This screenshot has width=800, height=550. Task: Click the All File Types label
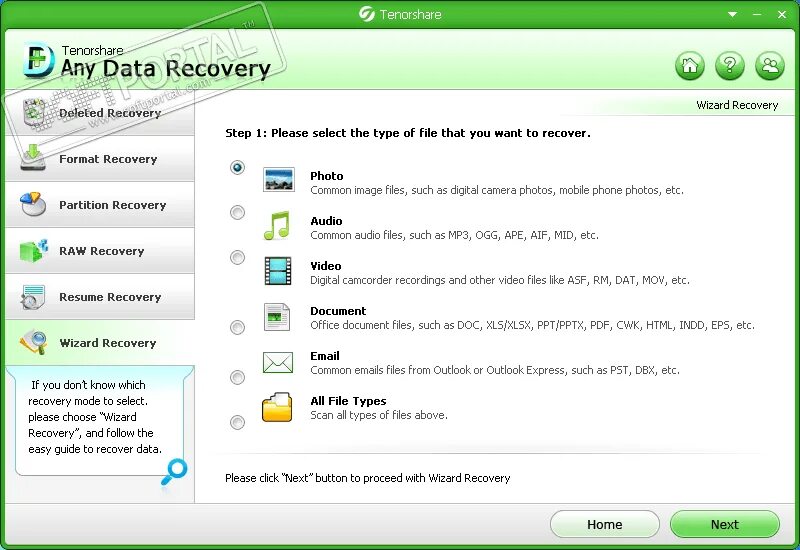click(x=348, y=401)
